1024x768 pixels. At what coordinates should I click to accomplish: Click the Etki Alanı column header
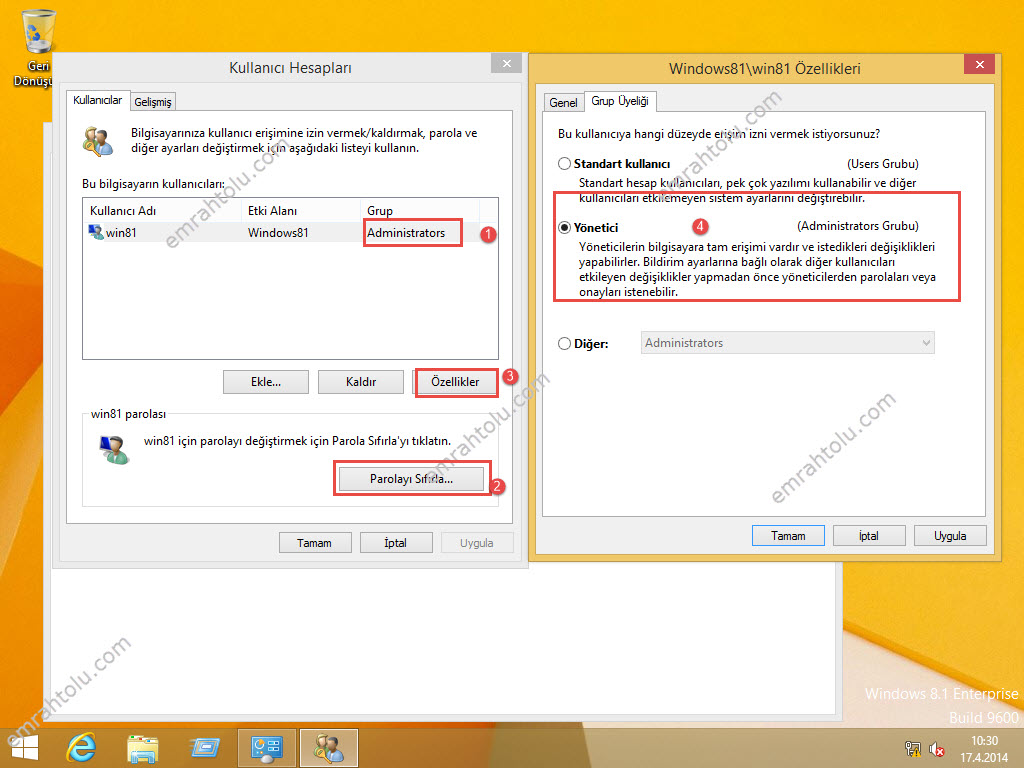[300, 210]
